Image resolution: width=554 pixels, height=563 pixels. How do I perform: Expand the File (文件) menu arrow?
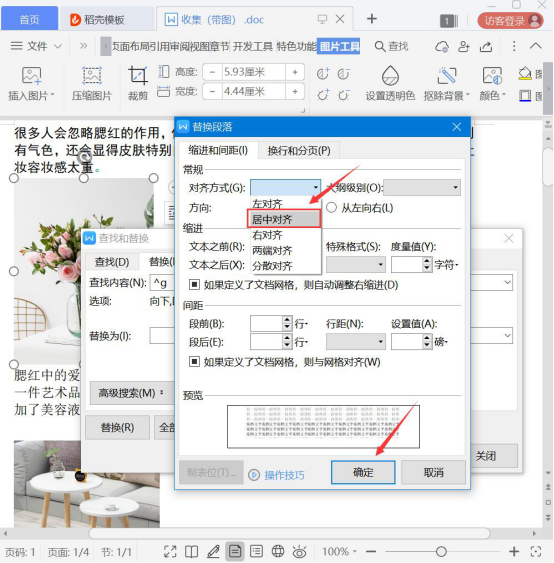tap(57, 46)
